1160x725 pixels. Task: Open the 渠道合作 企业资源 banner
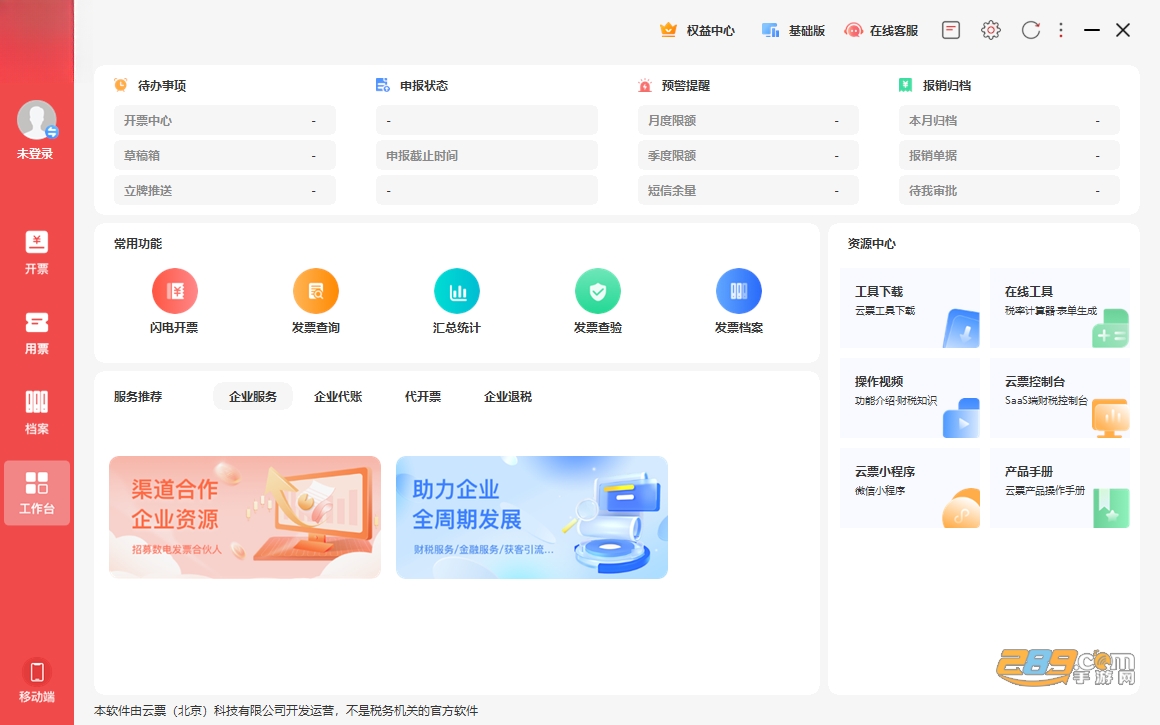pos(245,517)
